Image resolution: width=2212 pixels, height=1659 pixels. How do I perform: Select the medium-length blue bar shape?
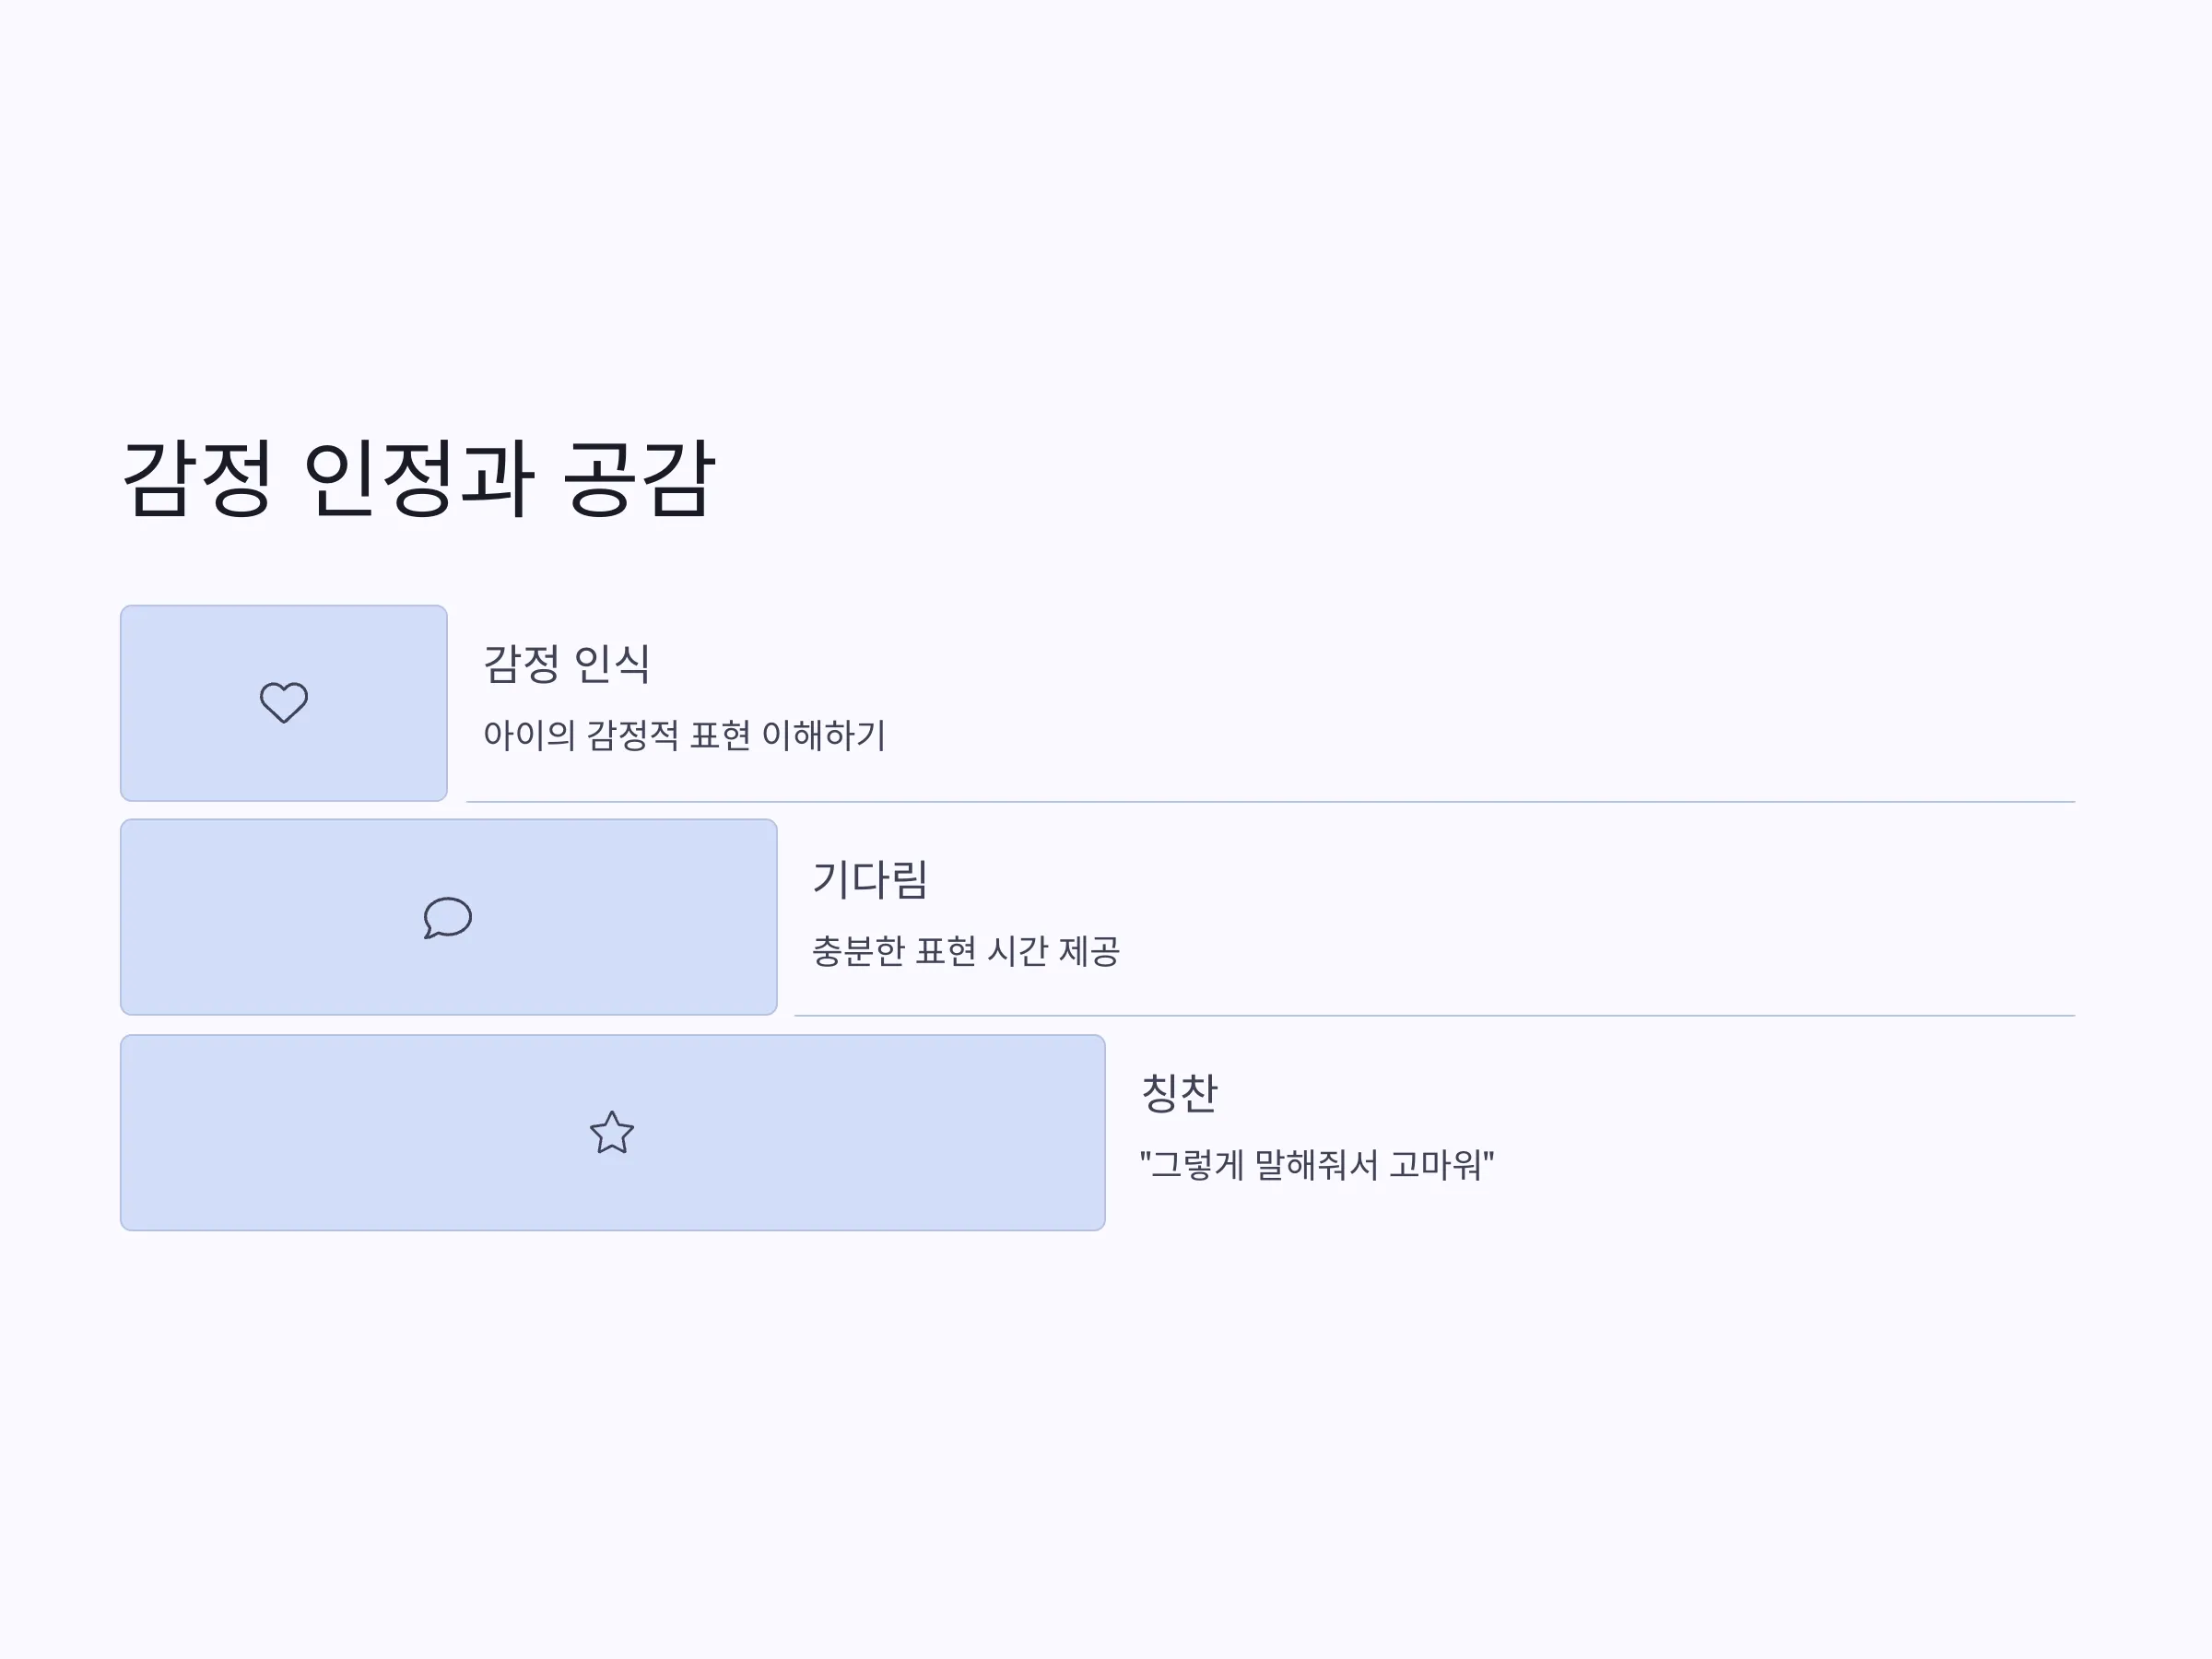pyautogui.click(x=449, y=917)
